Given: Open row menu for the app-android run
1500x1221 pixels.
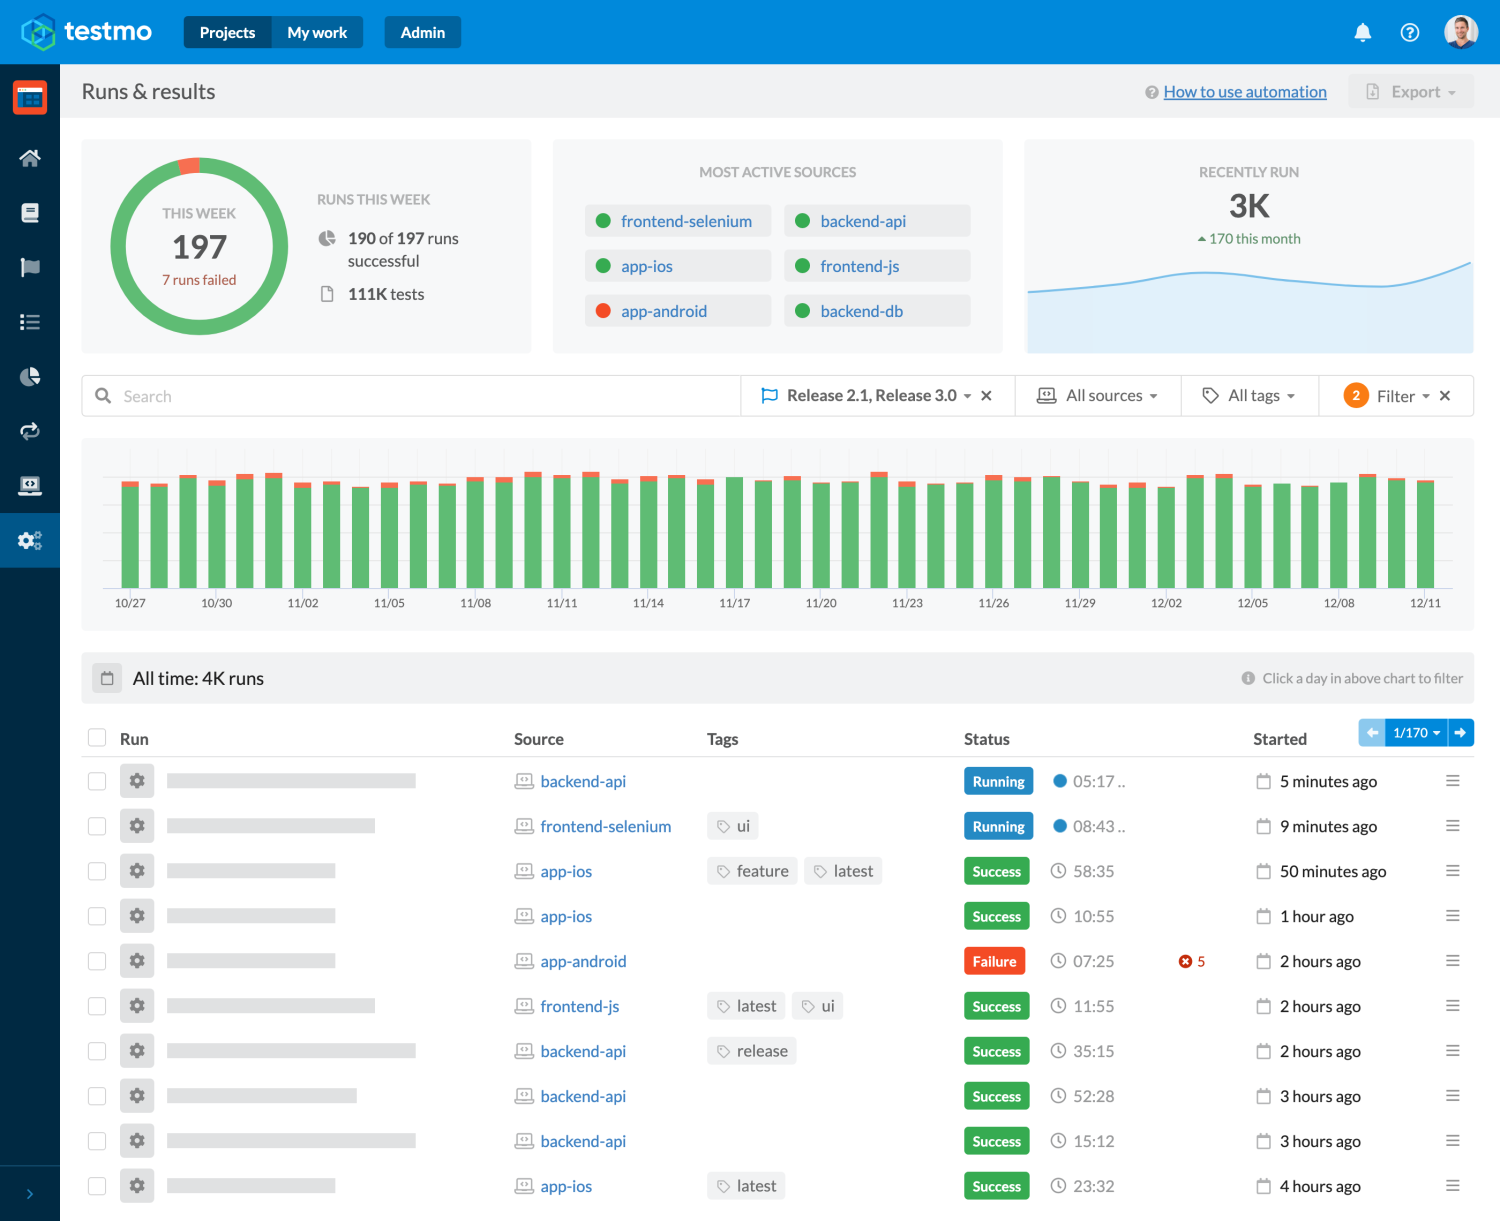Looking at the screenshot, I should coord(1452,961).
